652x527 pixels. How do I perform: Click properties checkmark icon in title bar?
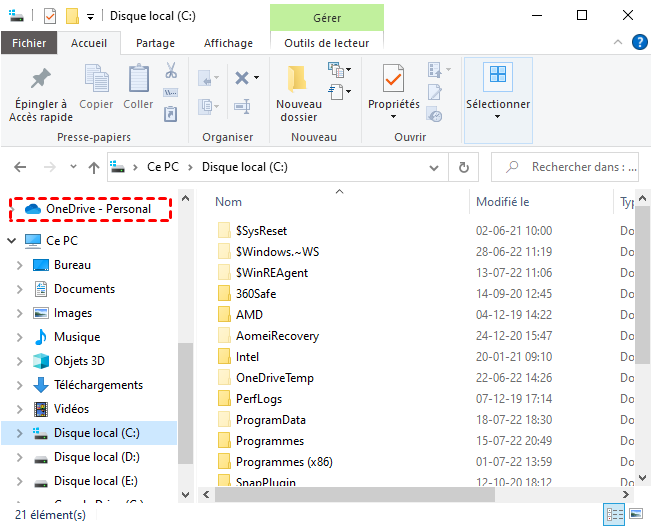[50, 17]
